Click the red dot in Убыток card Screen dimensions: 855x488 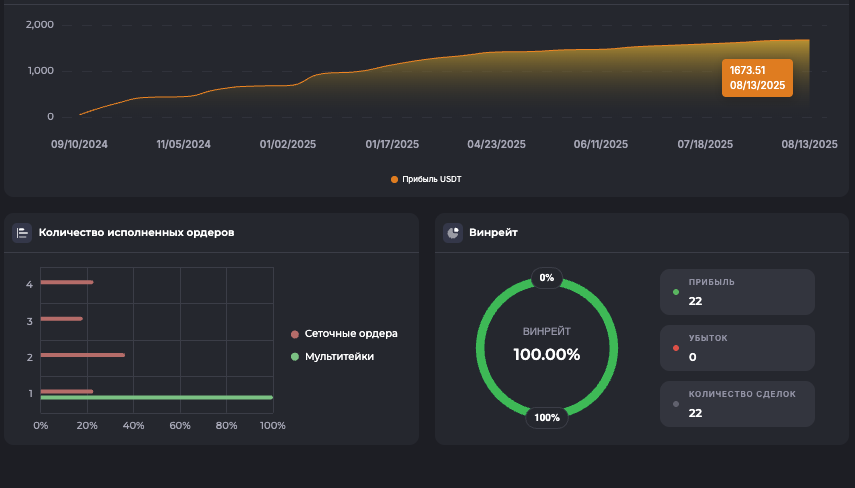pos(677,348)
